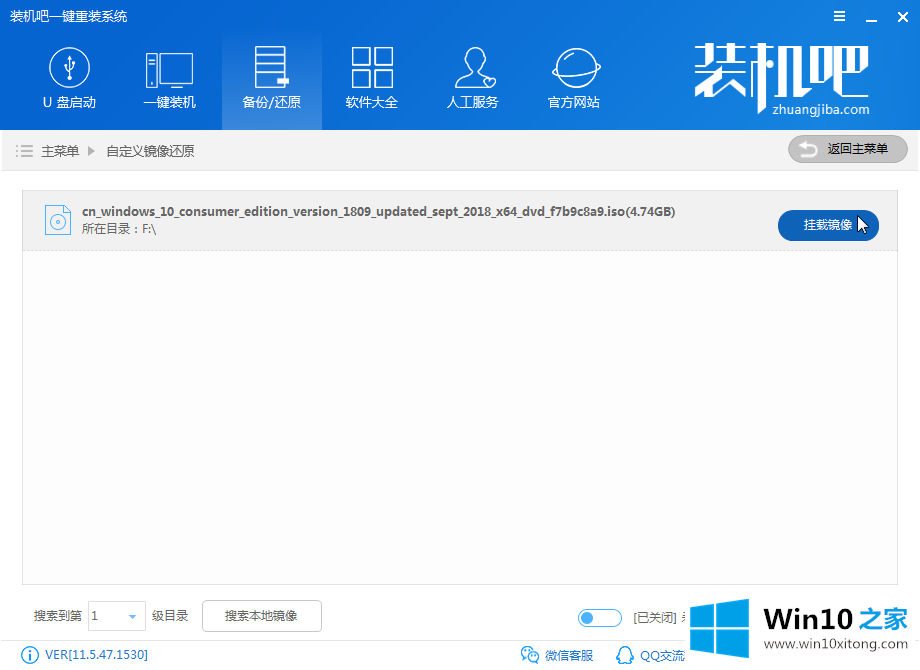Image resolution: width=920 pixels, height=670 pixels.
Task: Open the directory level dropdown showing 1
Action: 116,616
